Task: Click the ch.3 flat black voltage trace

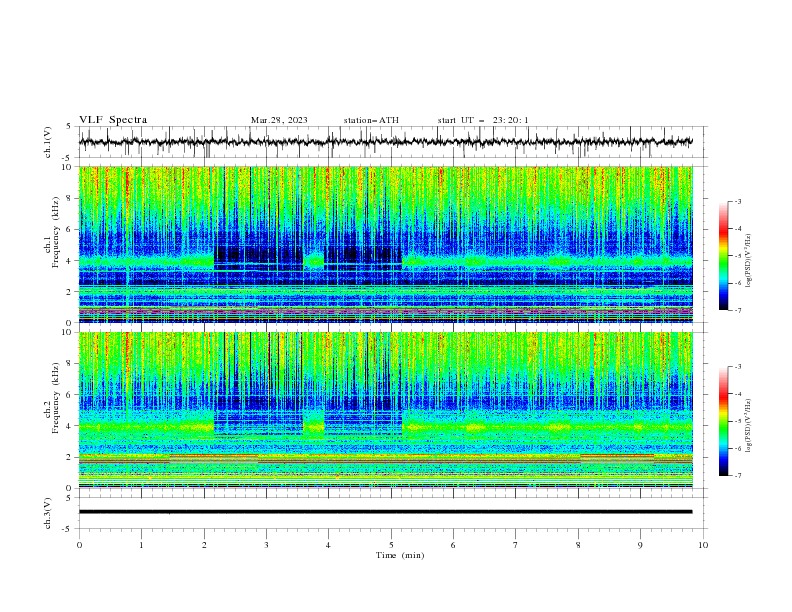Action: point(385,512)
